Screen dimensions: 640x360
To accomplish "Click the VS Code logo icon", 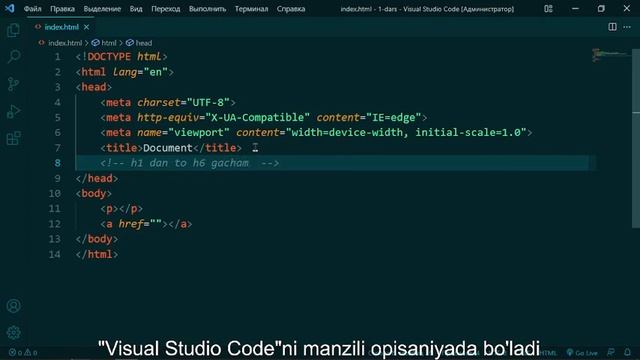I will 9,8.
